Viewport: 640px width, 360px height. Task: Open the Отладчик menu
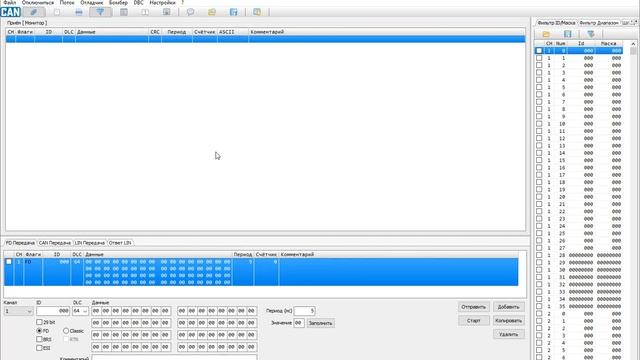click(x=92, y=2)
